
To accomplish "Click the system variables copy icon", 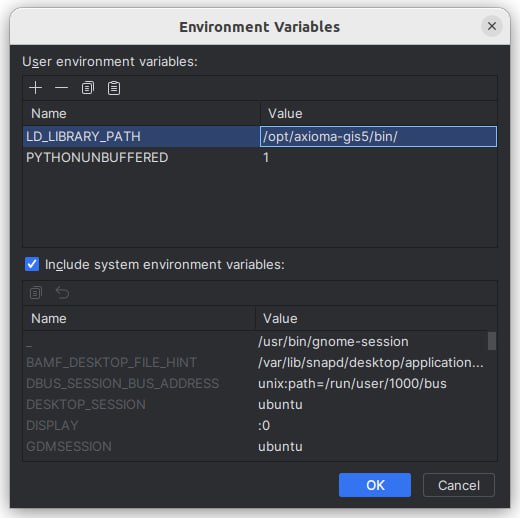I will point(36,293).
